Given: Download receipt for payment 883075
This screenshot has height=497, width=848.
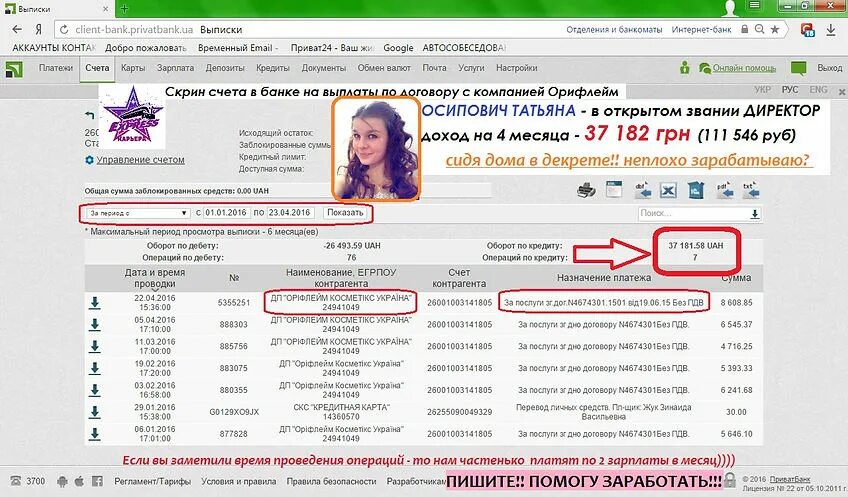Looking at the screenshot, I should 95,368.
